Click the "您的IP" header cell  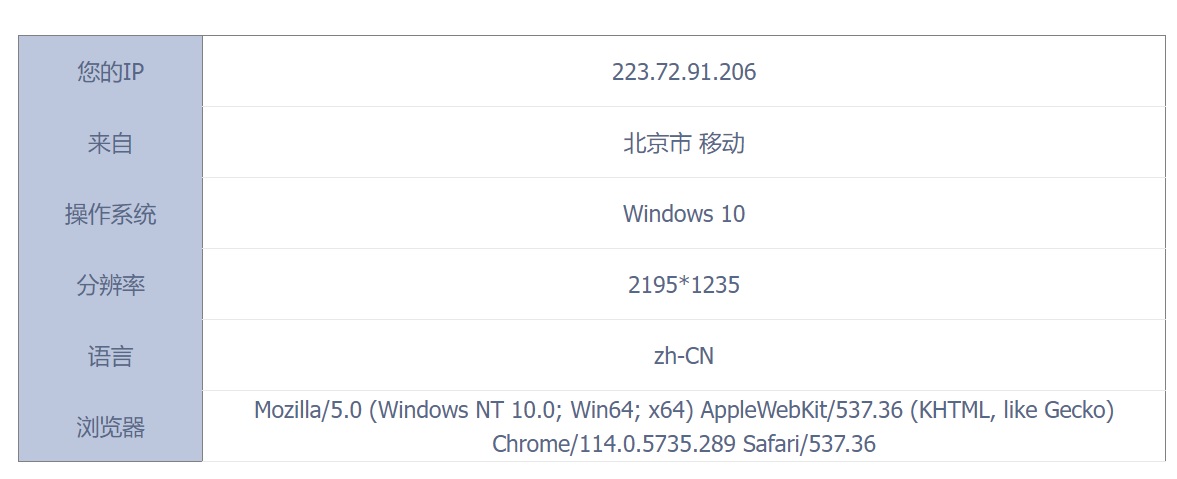coord(110,72)
